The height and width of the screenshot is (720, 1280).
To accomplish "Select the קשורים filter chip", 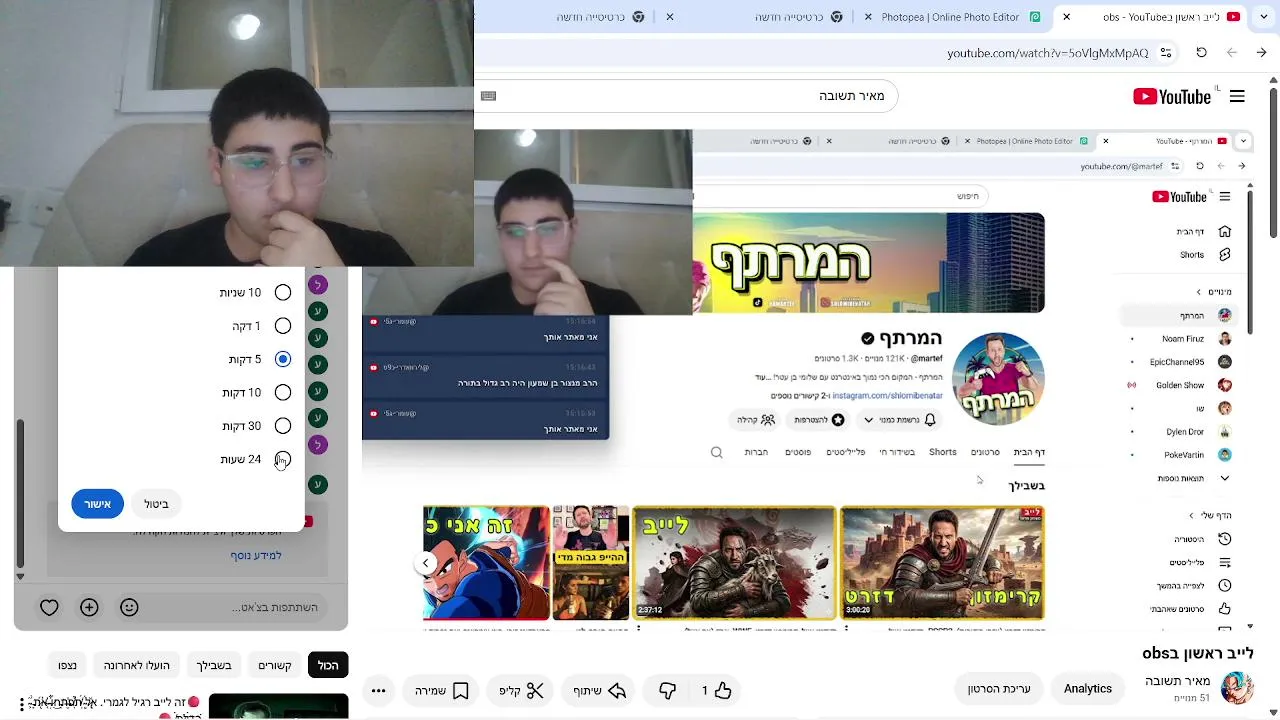I will tap(275, 665).
